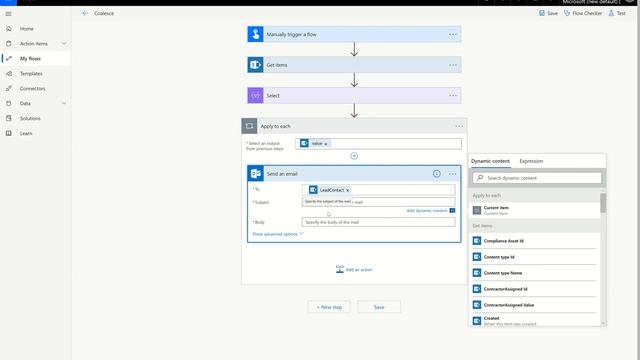The height and width of the screenshot is (360, 640).
Task: Expand the Action items chevron
Action: point(64,44)
